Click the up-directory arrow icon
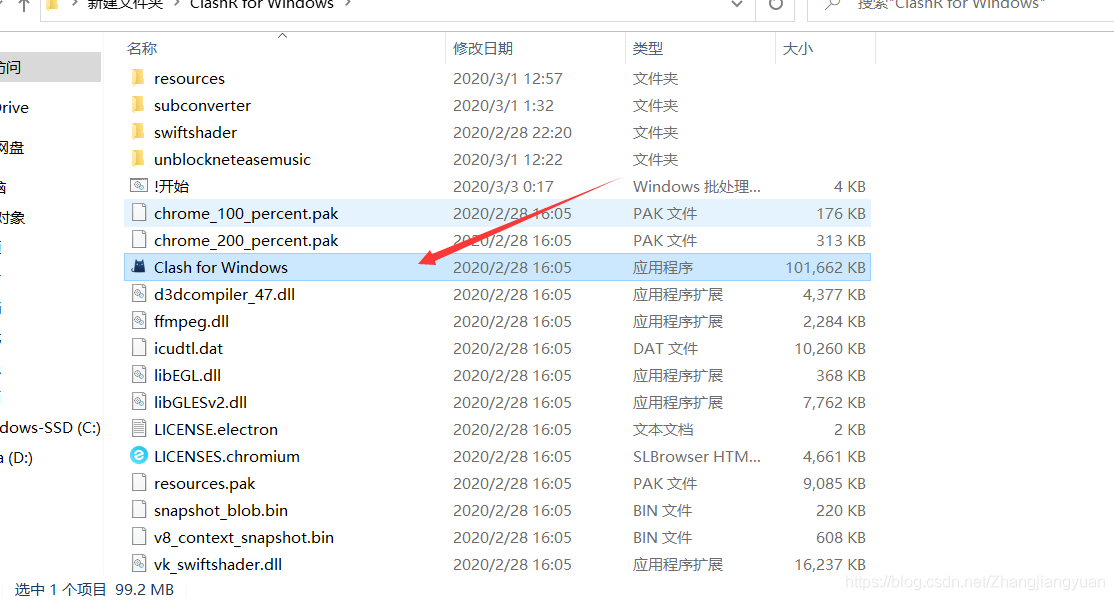Screen dimensions: 1114x600 coord(23,5)
